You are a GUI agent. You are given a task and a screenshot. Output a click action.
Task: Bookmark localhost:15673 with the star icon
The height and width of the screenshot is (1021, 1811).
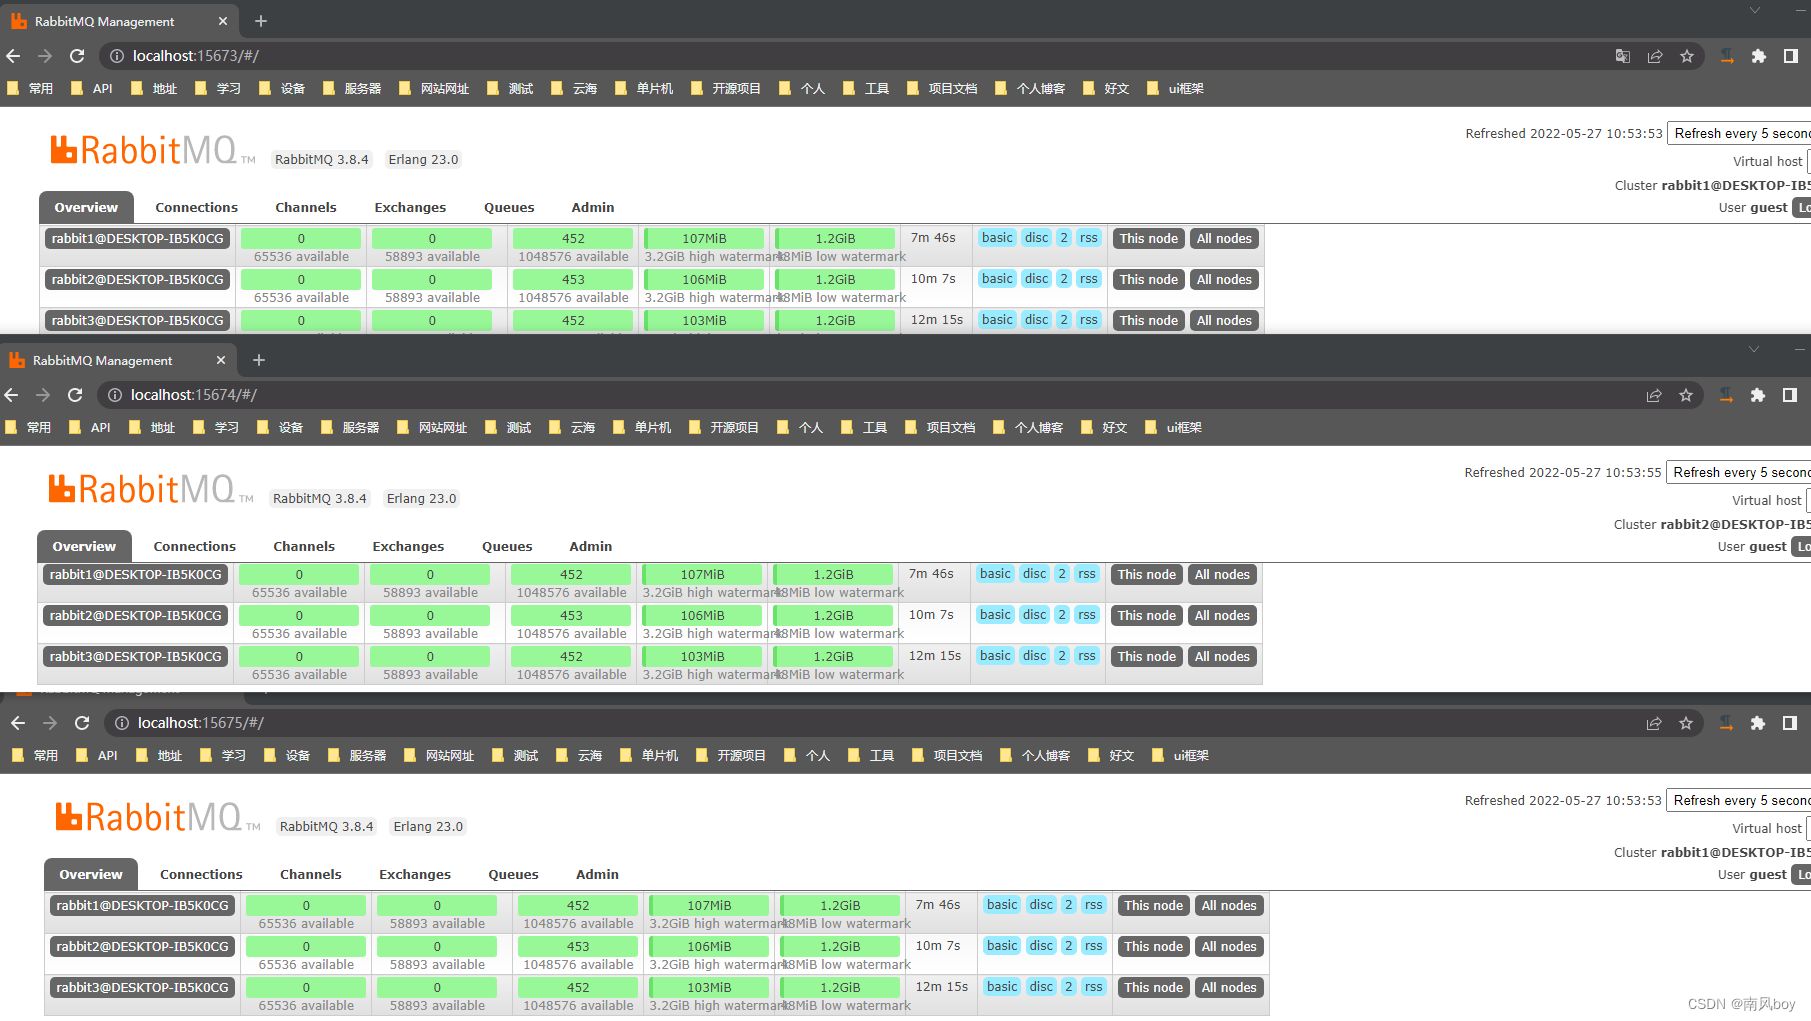1687,56
